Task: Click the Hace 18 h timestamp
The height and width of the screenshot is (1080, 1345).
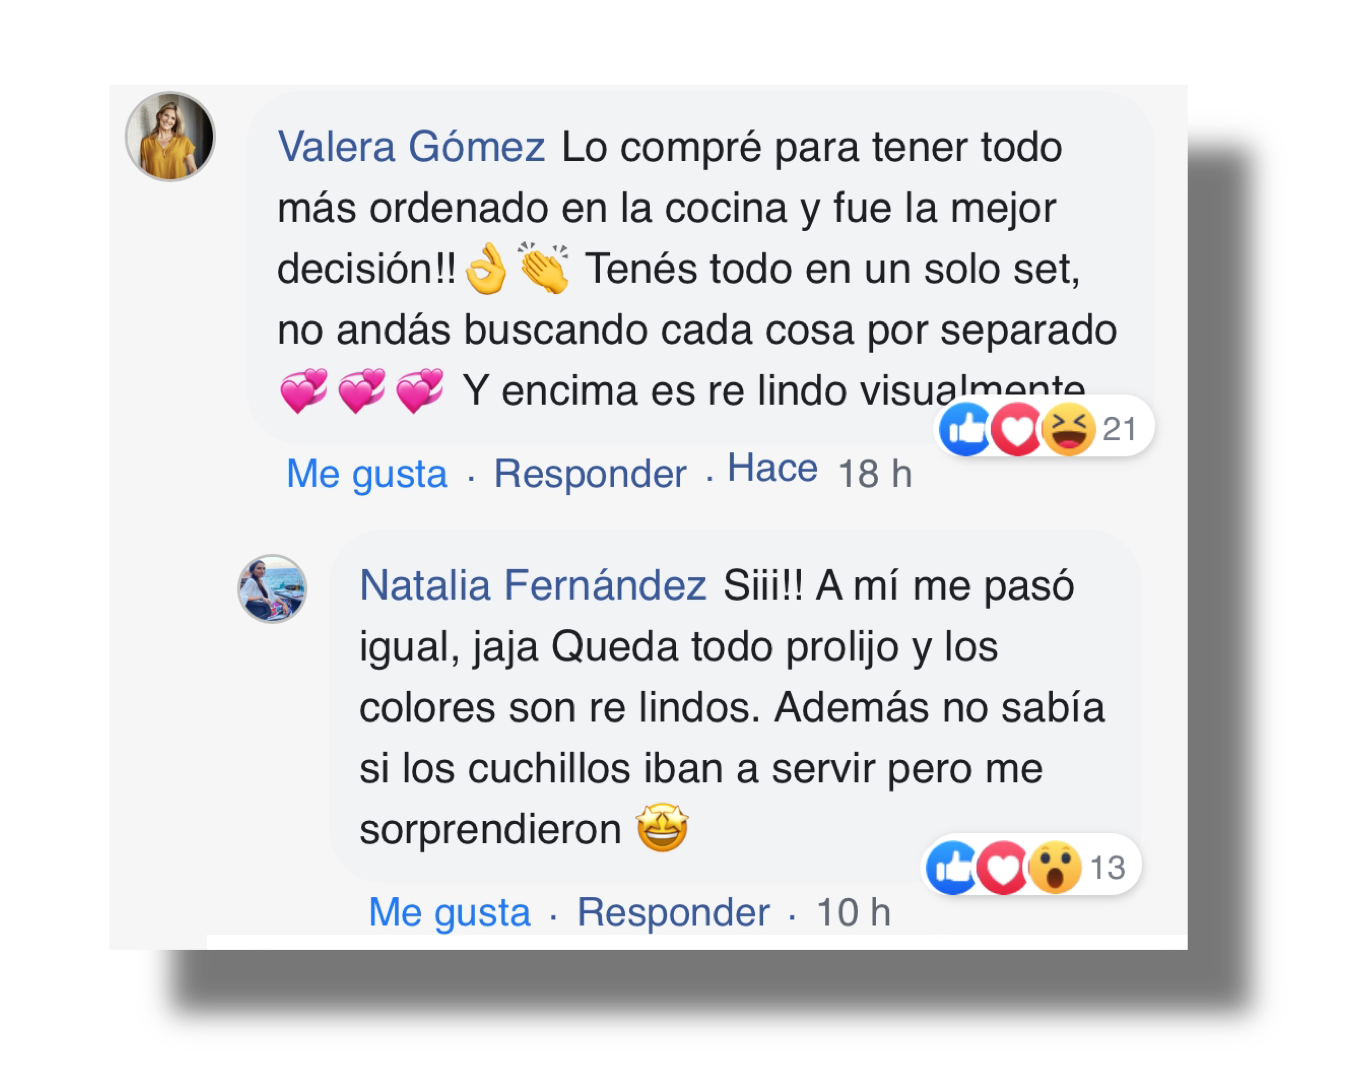Action: tap(820, 471)
